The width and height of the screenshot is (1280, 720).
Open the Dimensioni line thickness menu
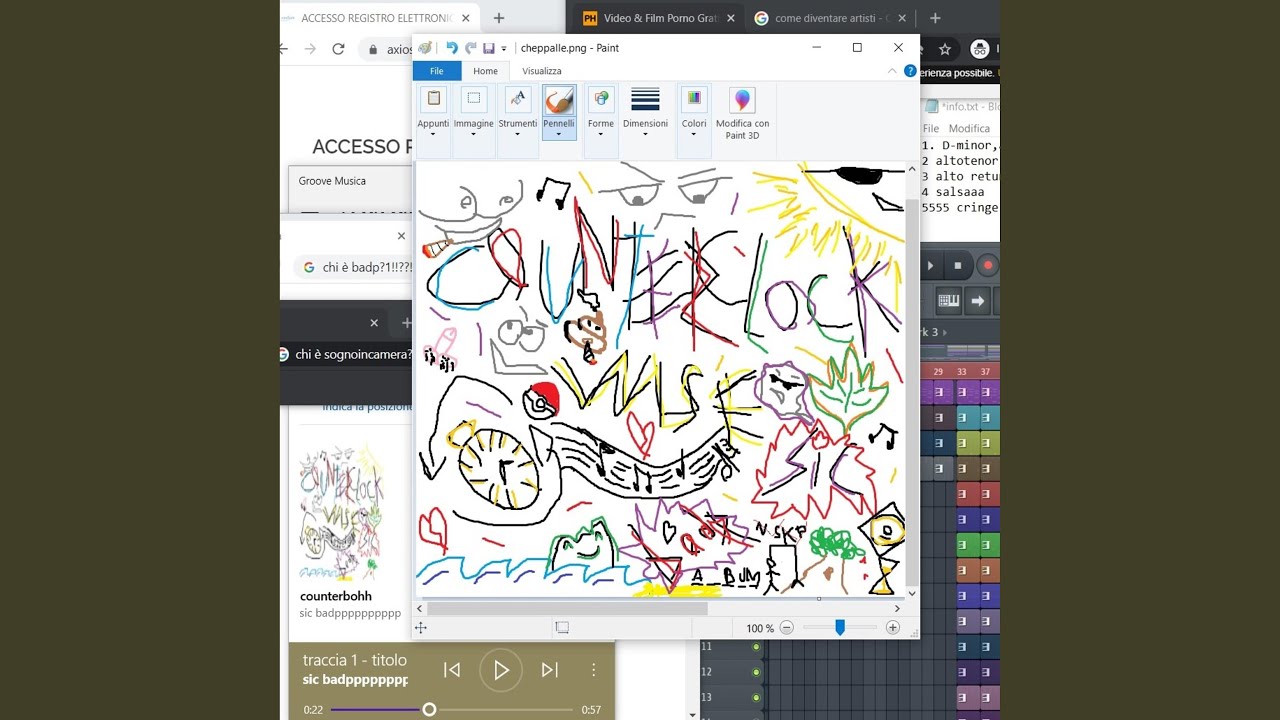[x=645, y=112]
